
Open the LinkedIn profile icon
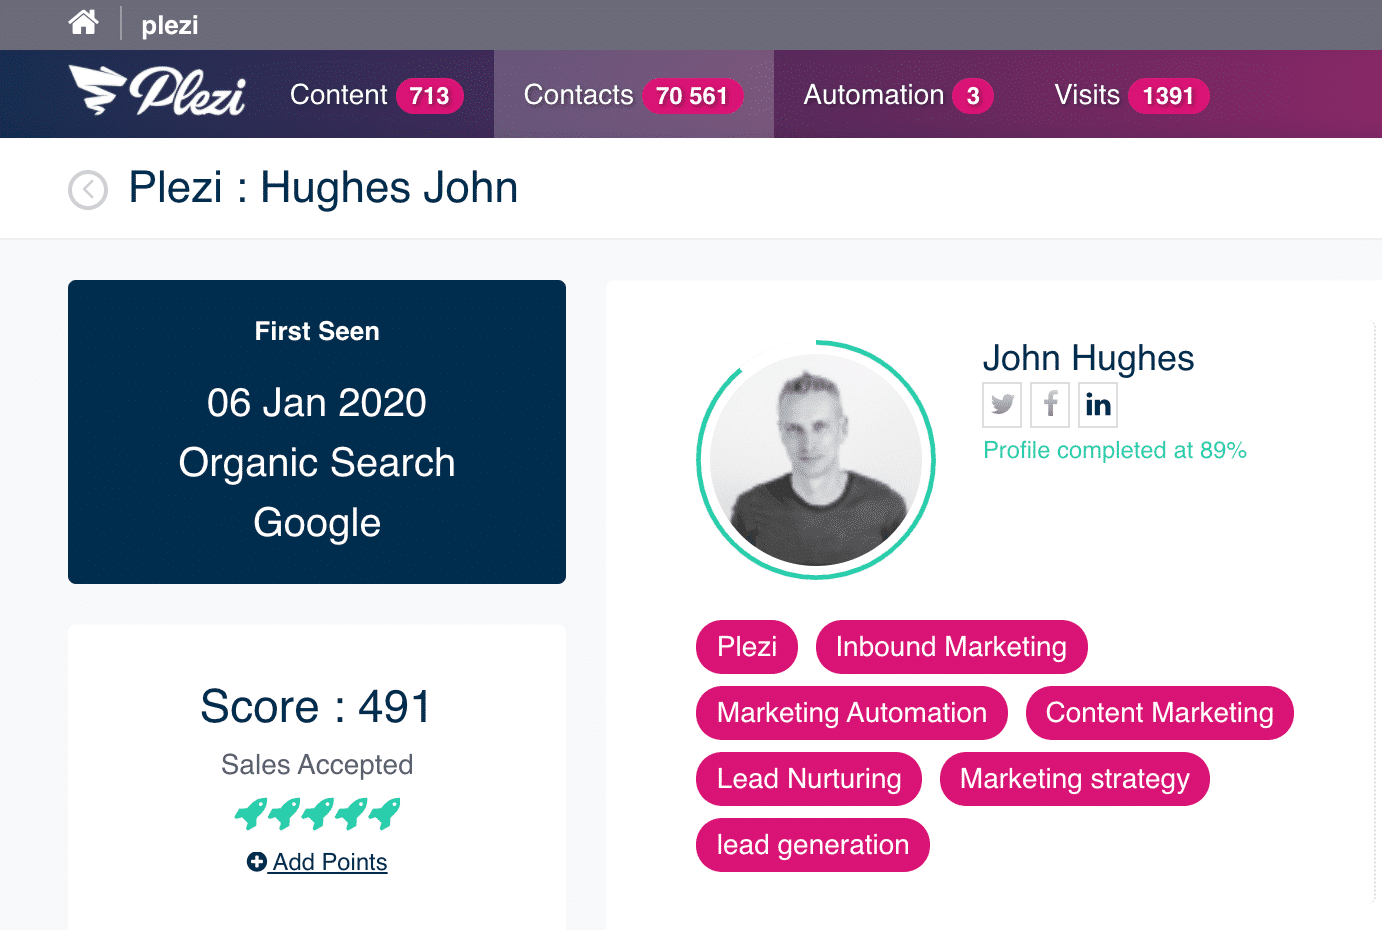1098,404
